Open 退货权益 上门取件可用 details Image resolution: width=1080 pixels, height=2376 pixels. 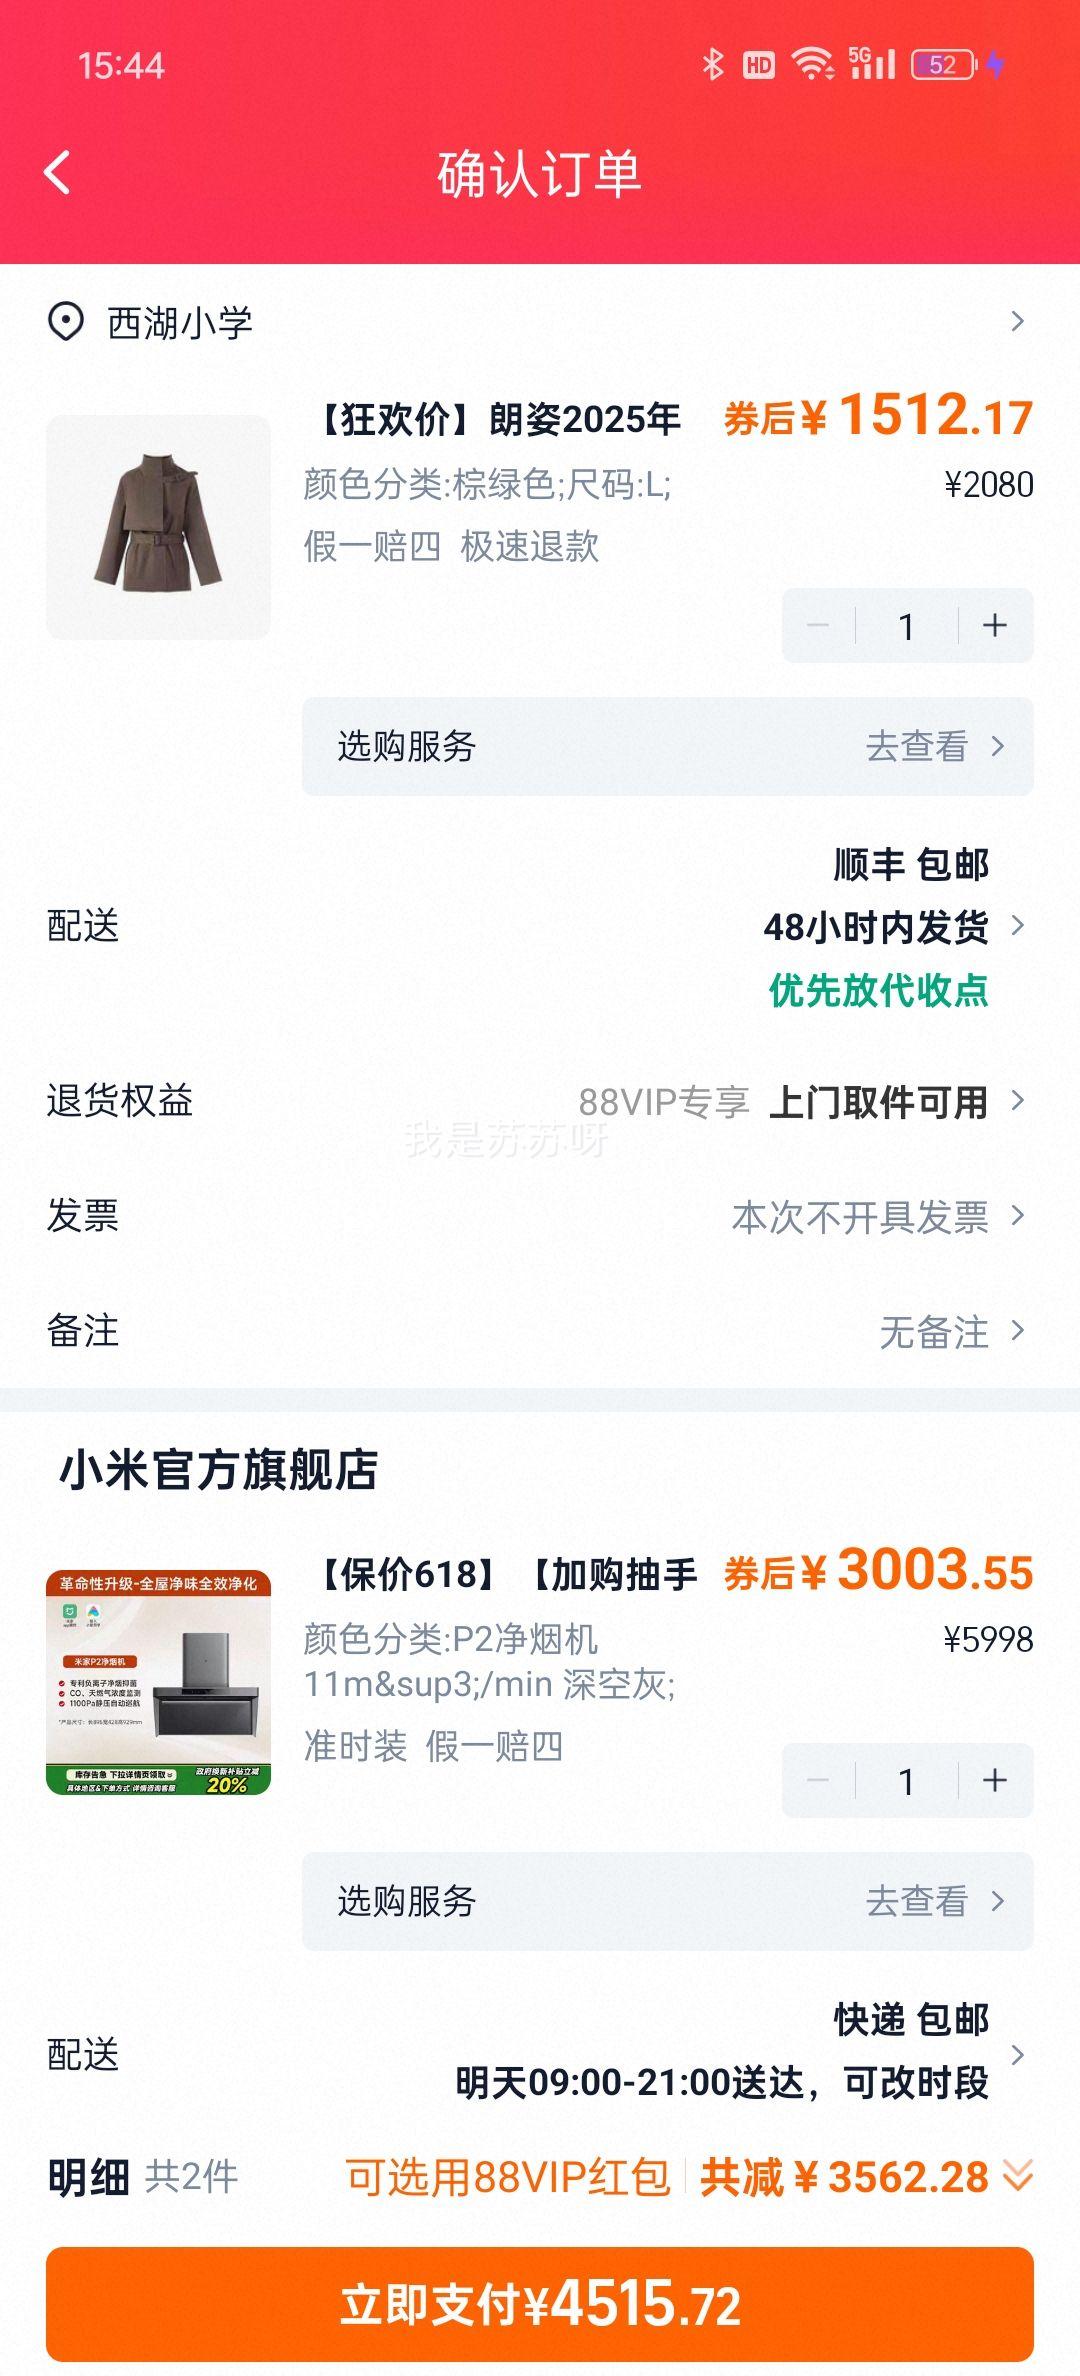[540, 1101]
